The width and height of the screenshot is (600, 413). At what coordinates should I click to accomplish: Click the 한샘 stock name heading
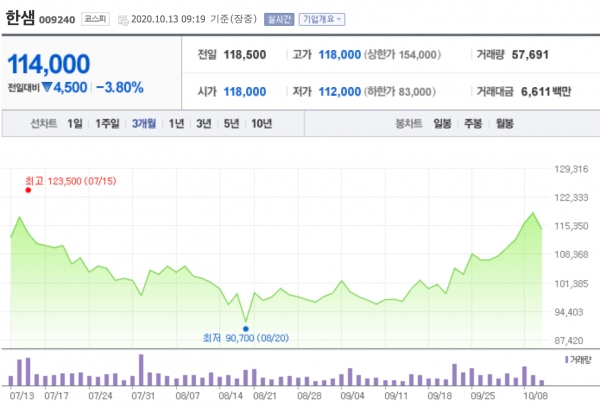pos(20,18)
